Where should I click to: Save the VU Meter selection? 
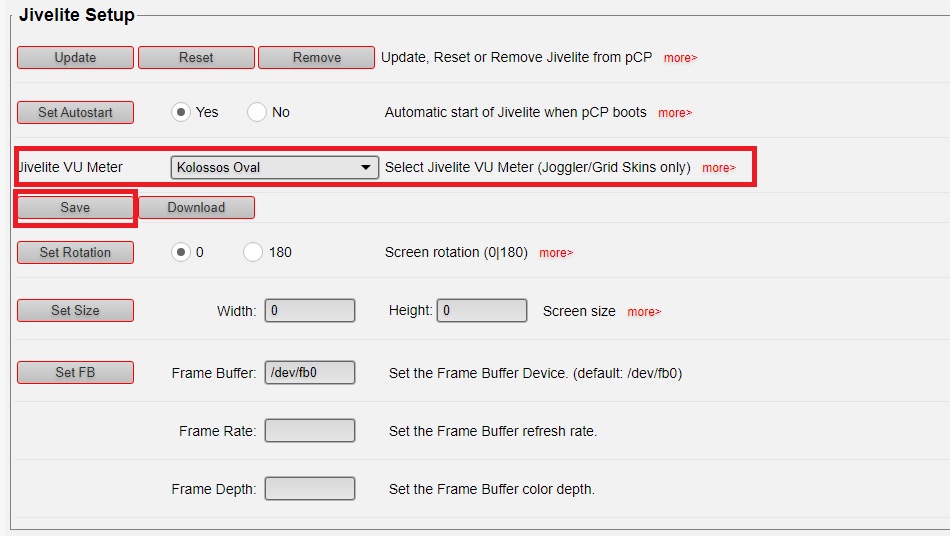(75, 208)
